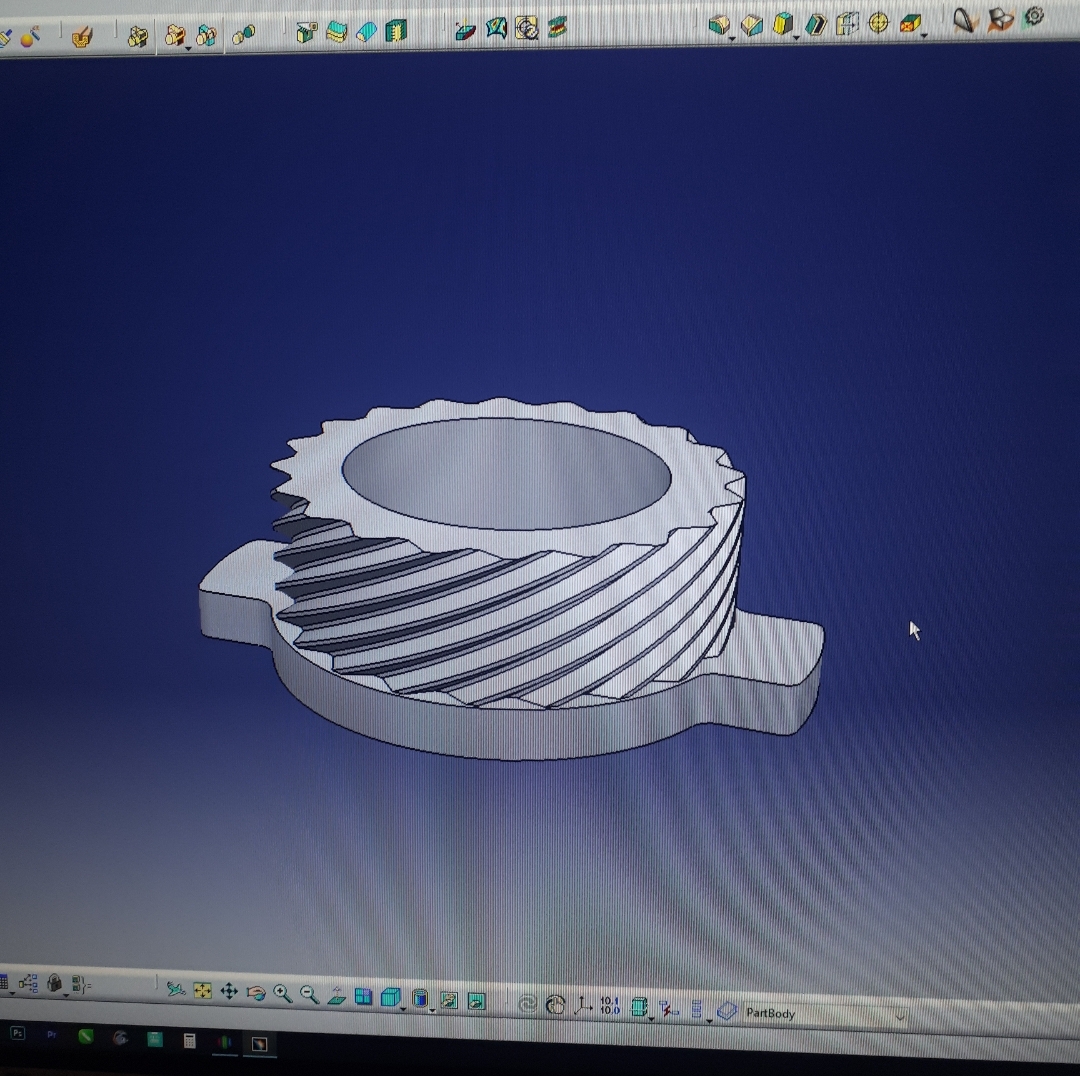
Task: Click the green box icon beside numeric tool
Action: point(639,1007)
